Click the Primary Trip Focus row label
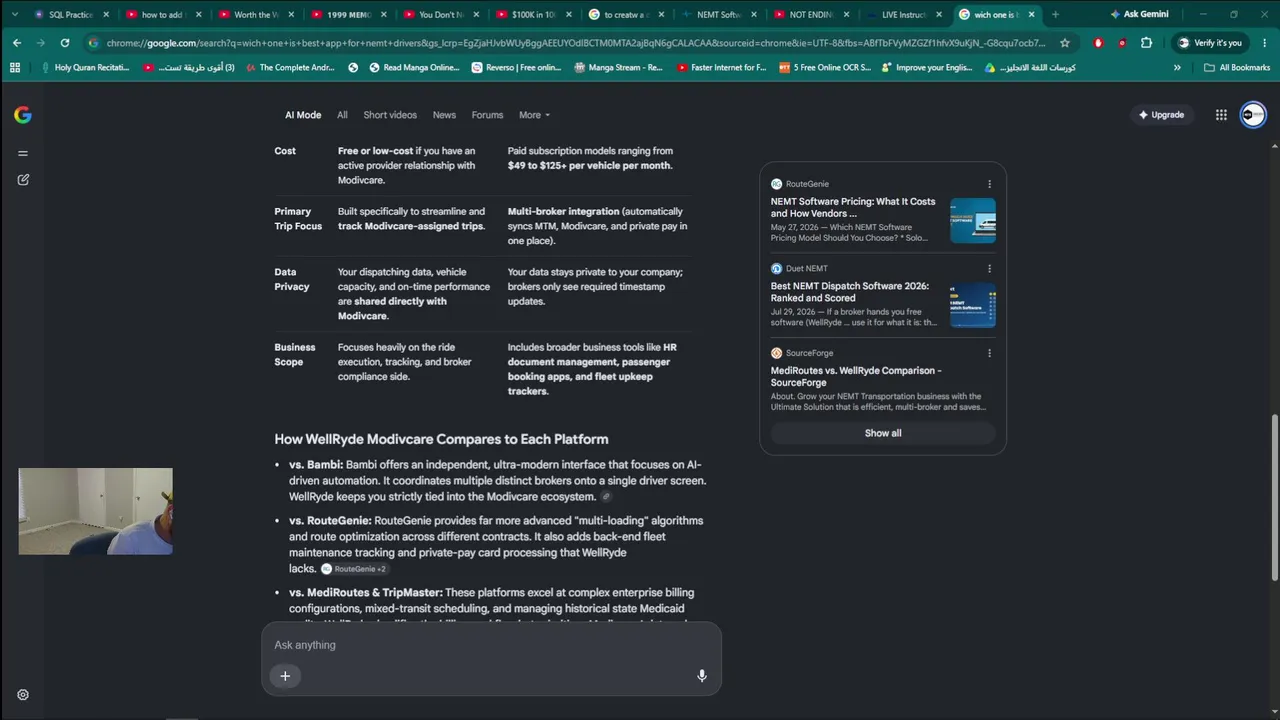The image size is (1280, 720). coord(298,219)
